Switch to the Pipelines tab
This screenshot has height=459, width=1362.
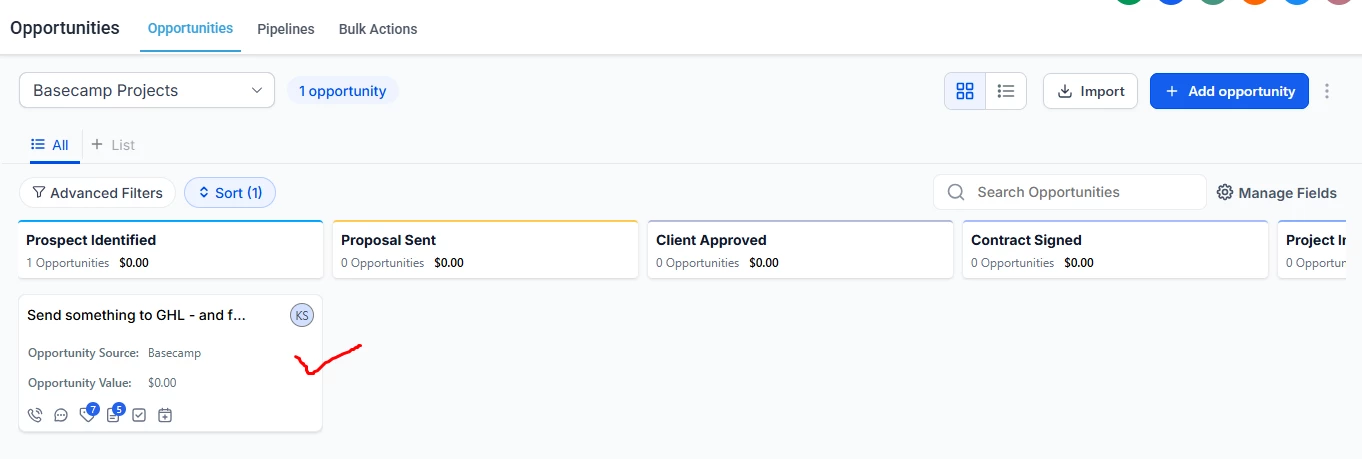click(286, 29)
